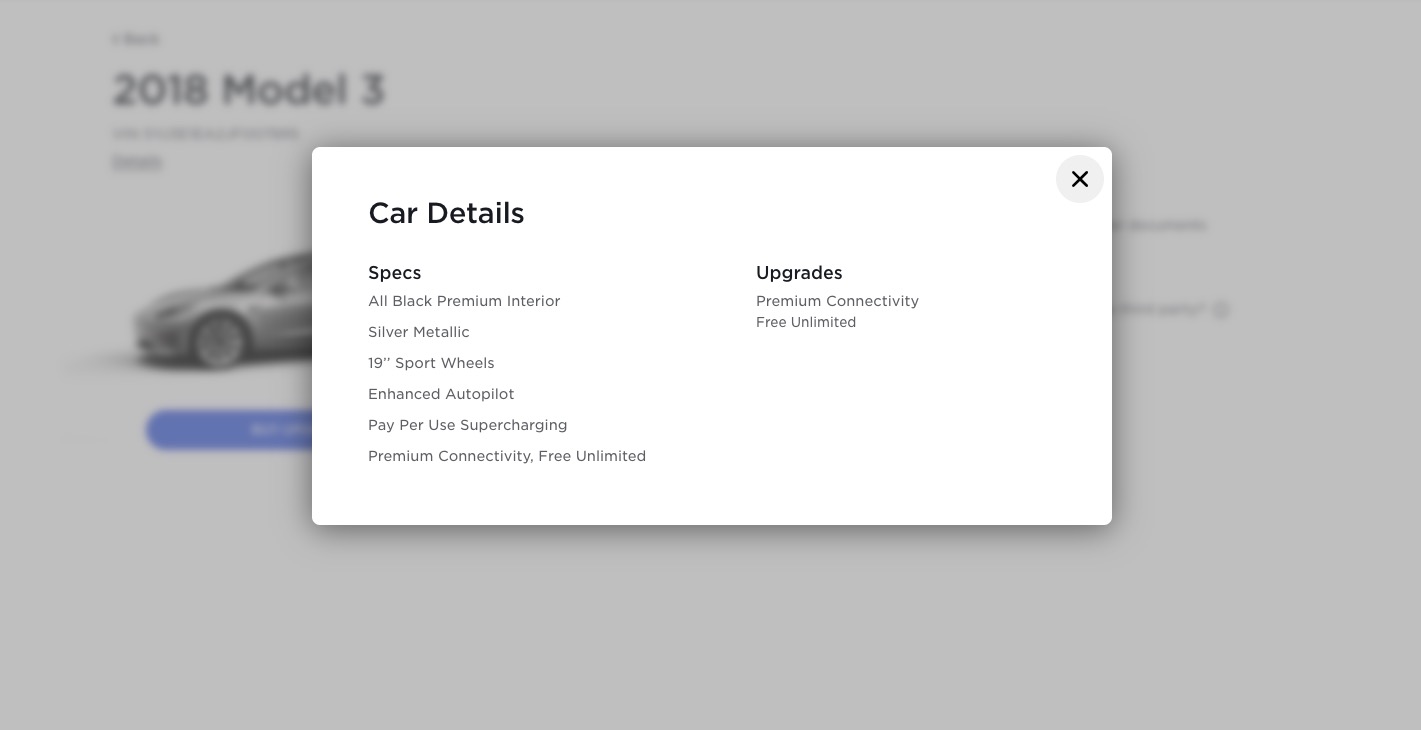Click the Specs section heading
This screenshot has height=730, width=1421.
tap(394, 273)
